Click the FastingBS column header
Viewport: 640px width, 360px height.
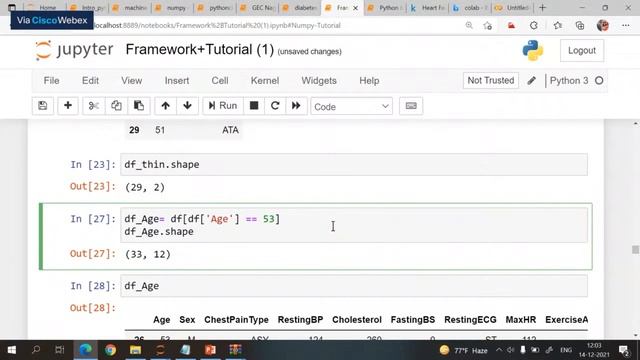[x=413, y=320]
